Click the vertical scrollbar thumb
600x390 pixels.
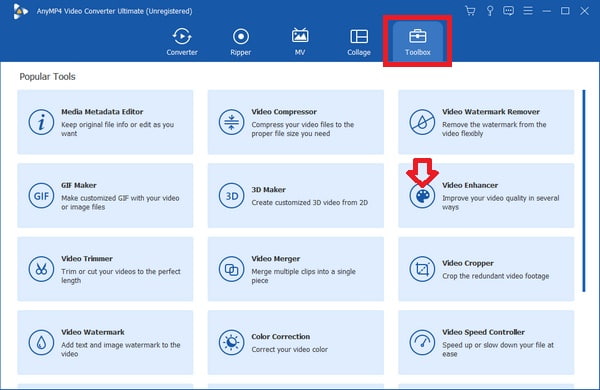click(584, 191)
